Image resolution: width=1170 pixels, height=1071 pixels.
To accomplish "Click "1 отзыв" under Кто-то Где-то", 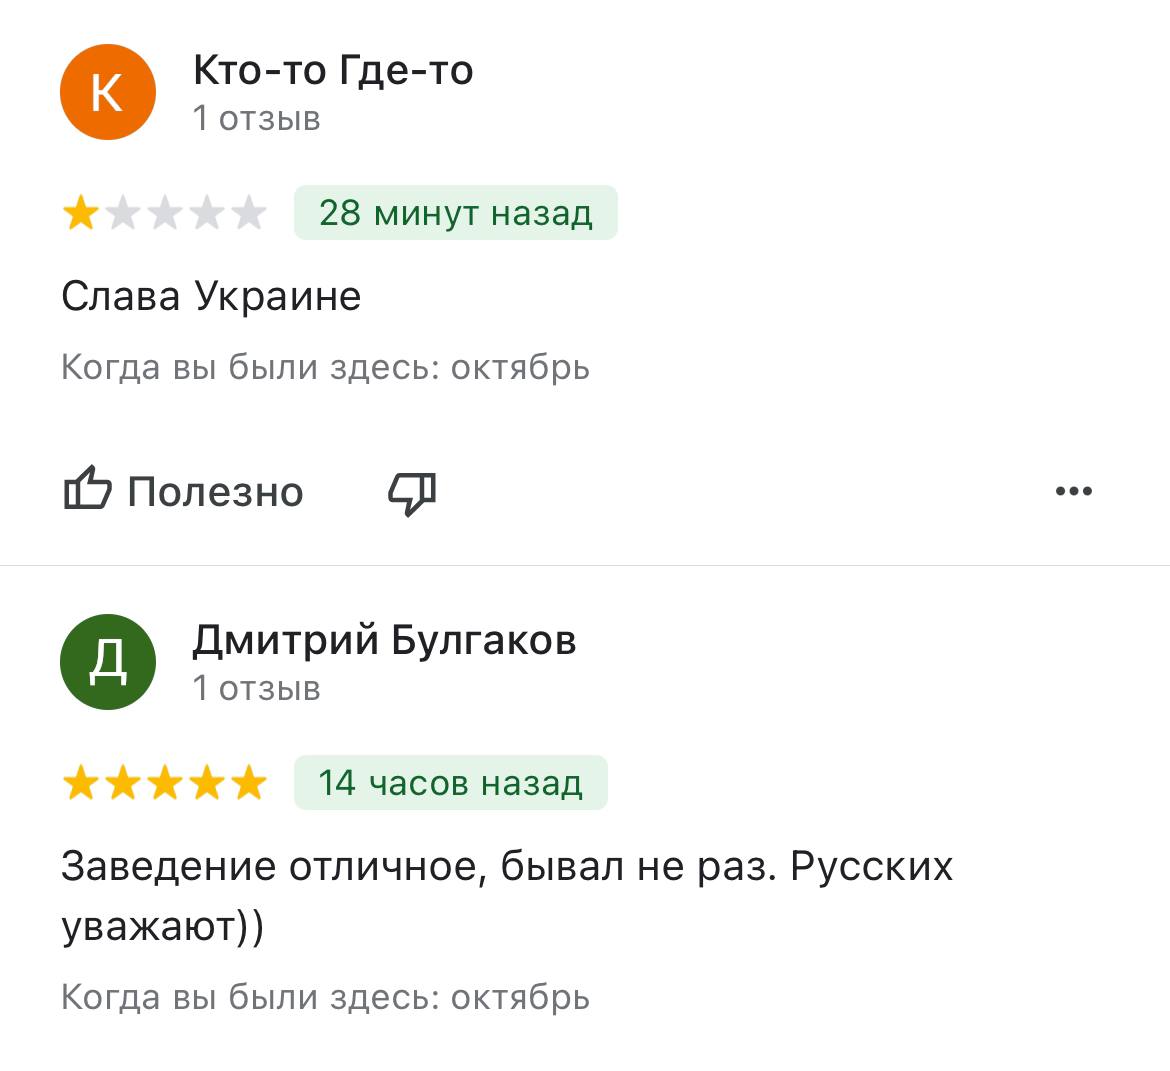I will [256, 118].
